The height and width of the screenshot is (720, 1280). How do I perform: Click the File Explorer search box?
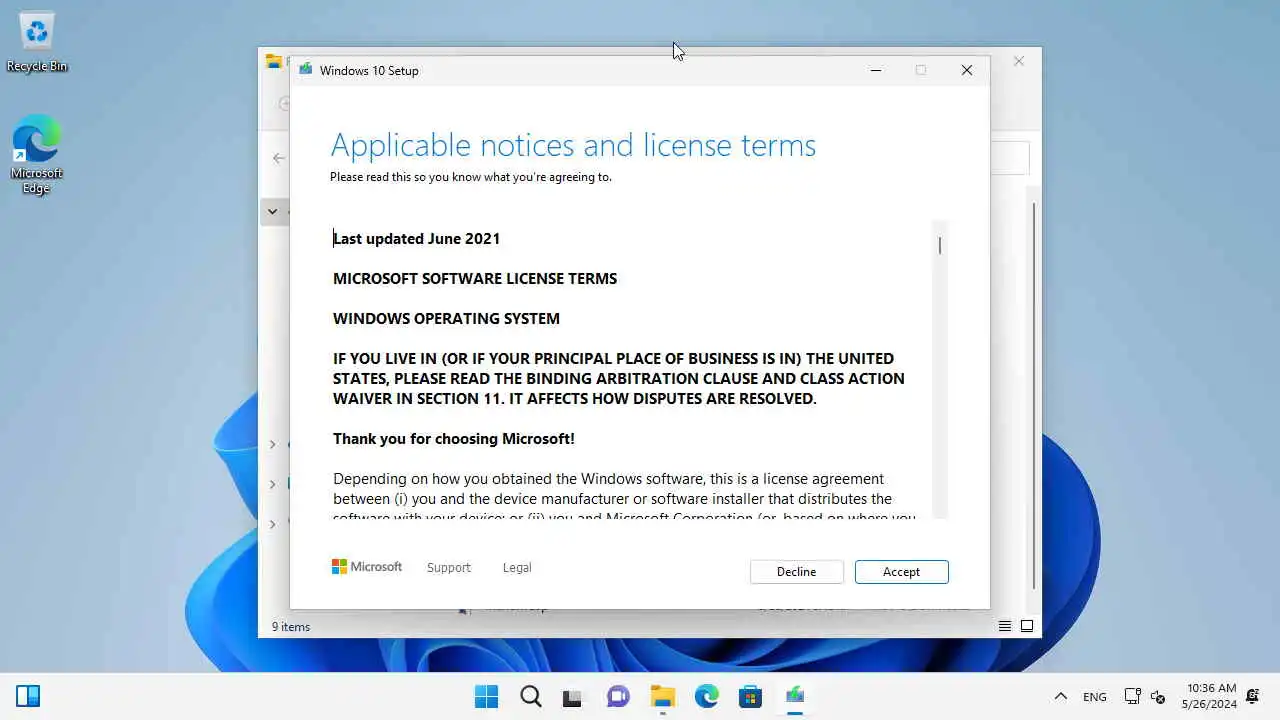(x=1010, y=158)
